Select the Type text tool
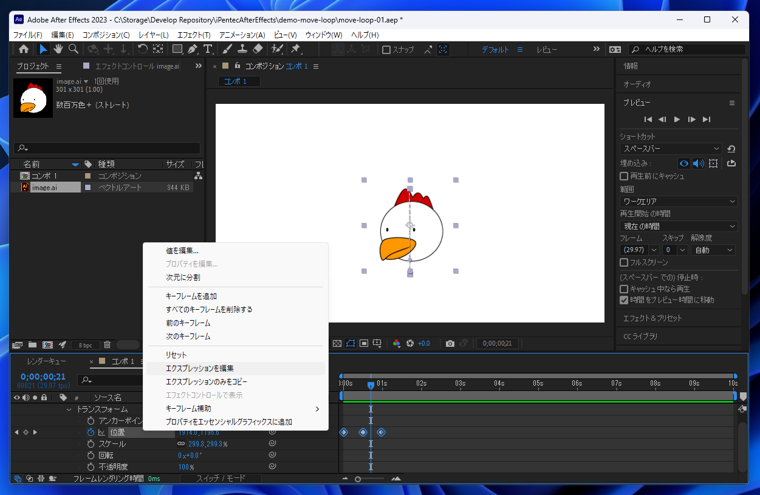Image resolution: width=760 pixels, height=495 pixels. [x=207, y=49]
